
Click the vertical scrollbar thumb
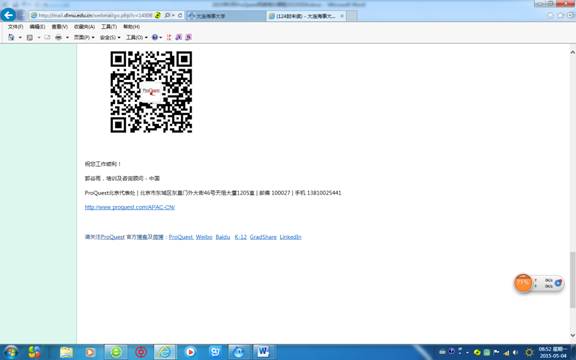(572, 280)
